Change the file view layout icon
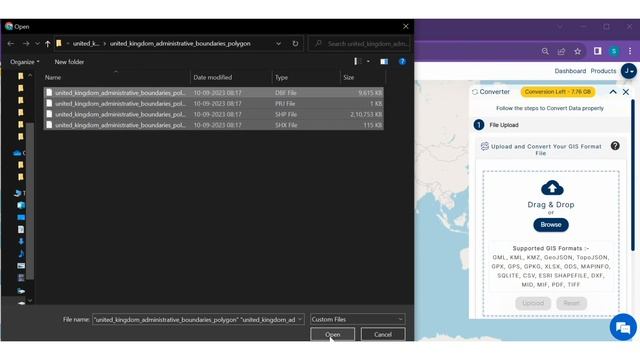Image resolution: width=640 pixels, height=360 pixels. (357, 61)
